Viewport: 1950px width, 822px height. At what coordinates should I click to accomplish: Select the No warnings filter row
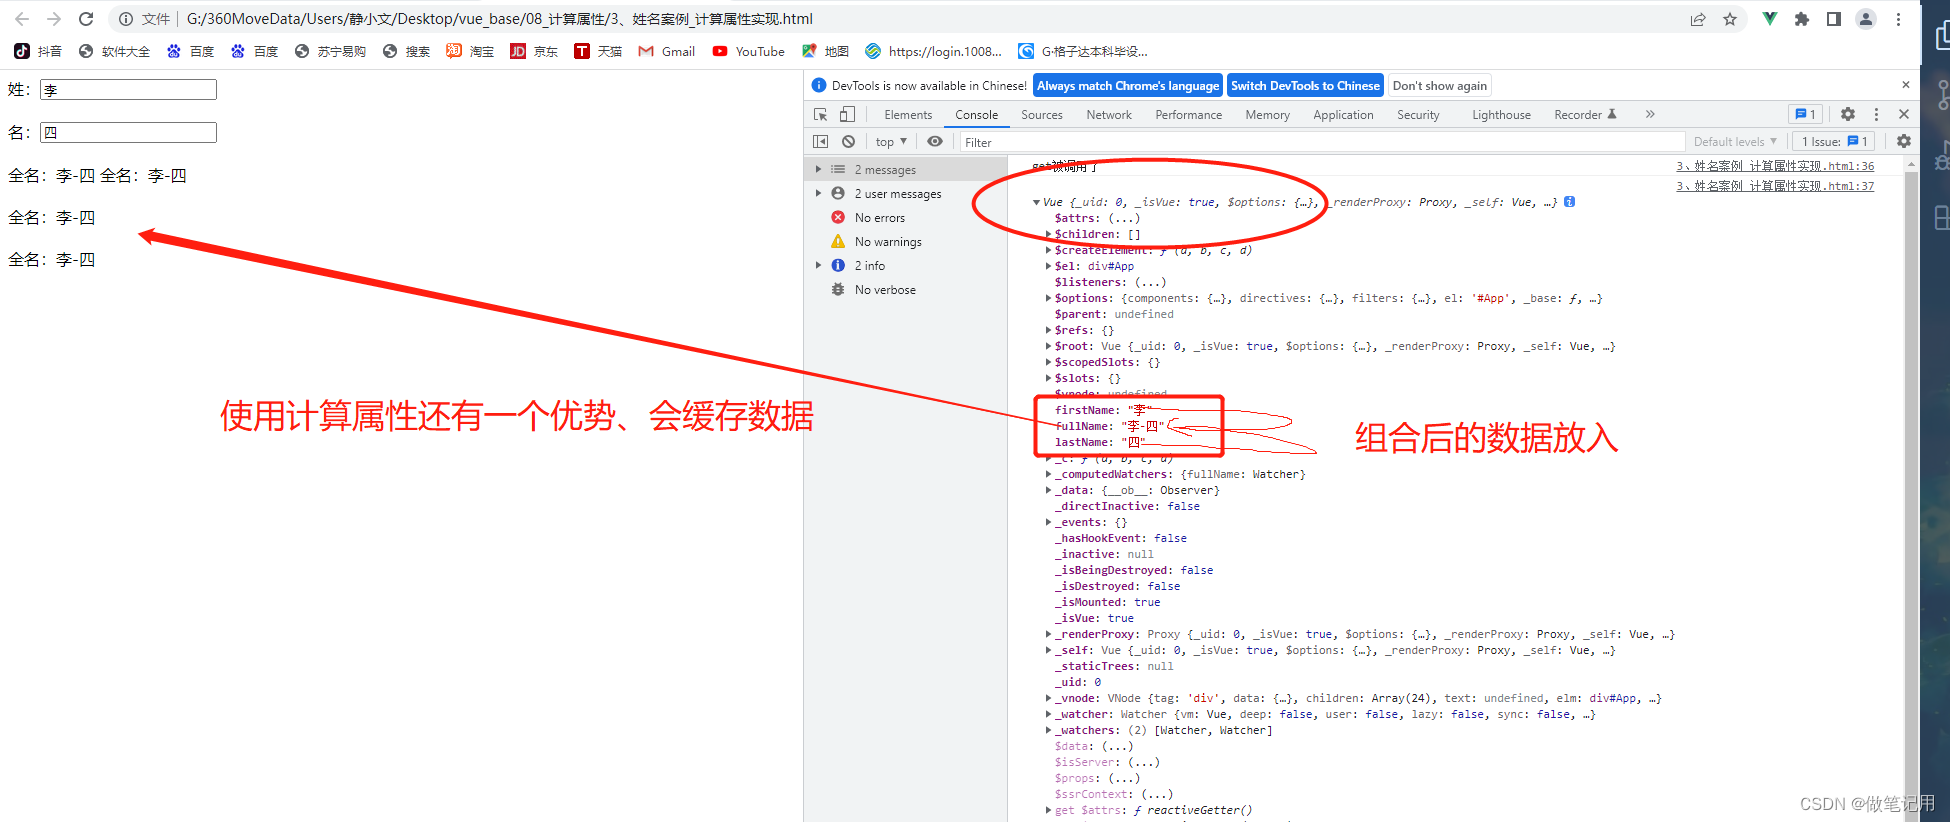[905, 241]
